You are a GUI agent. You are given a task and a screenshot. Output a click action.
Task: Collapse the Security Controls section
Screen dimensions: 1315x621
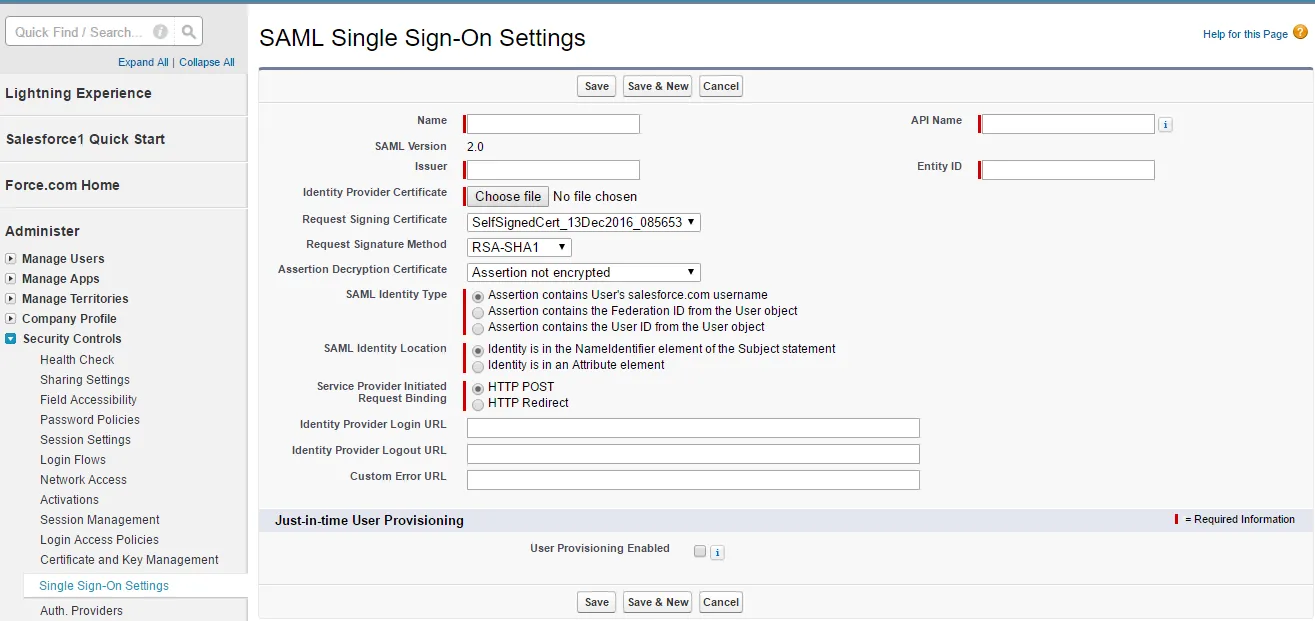coord(11,339)
